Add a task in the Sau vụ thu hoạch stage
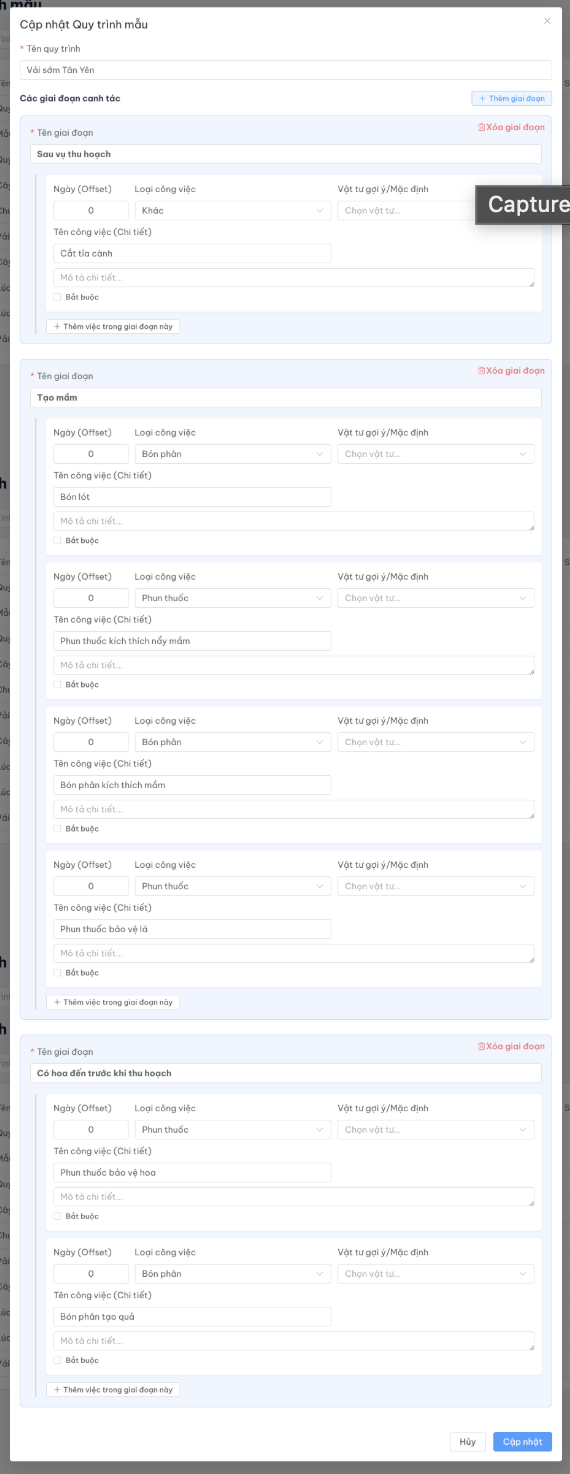570x1474 pixels. coord(113,326)
